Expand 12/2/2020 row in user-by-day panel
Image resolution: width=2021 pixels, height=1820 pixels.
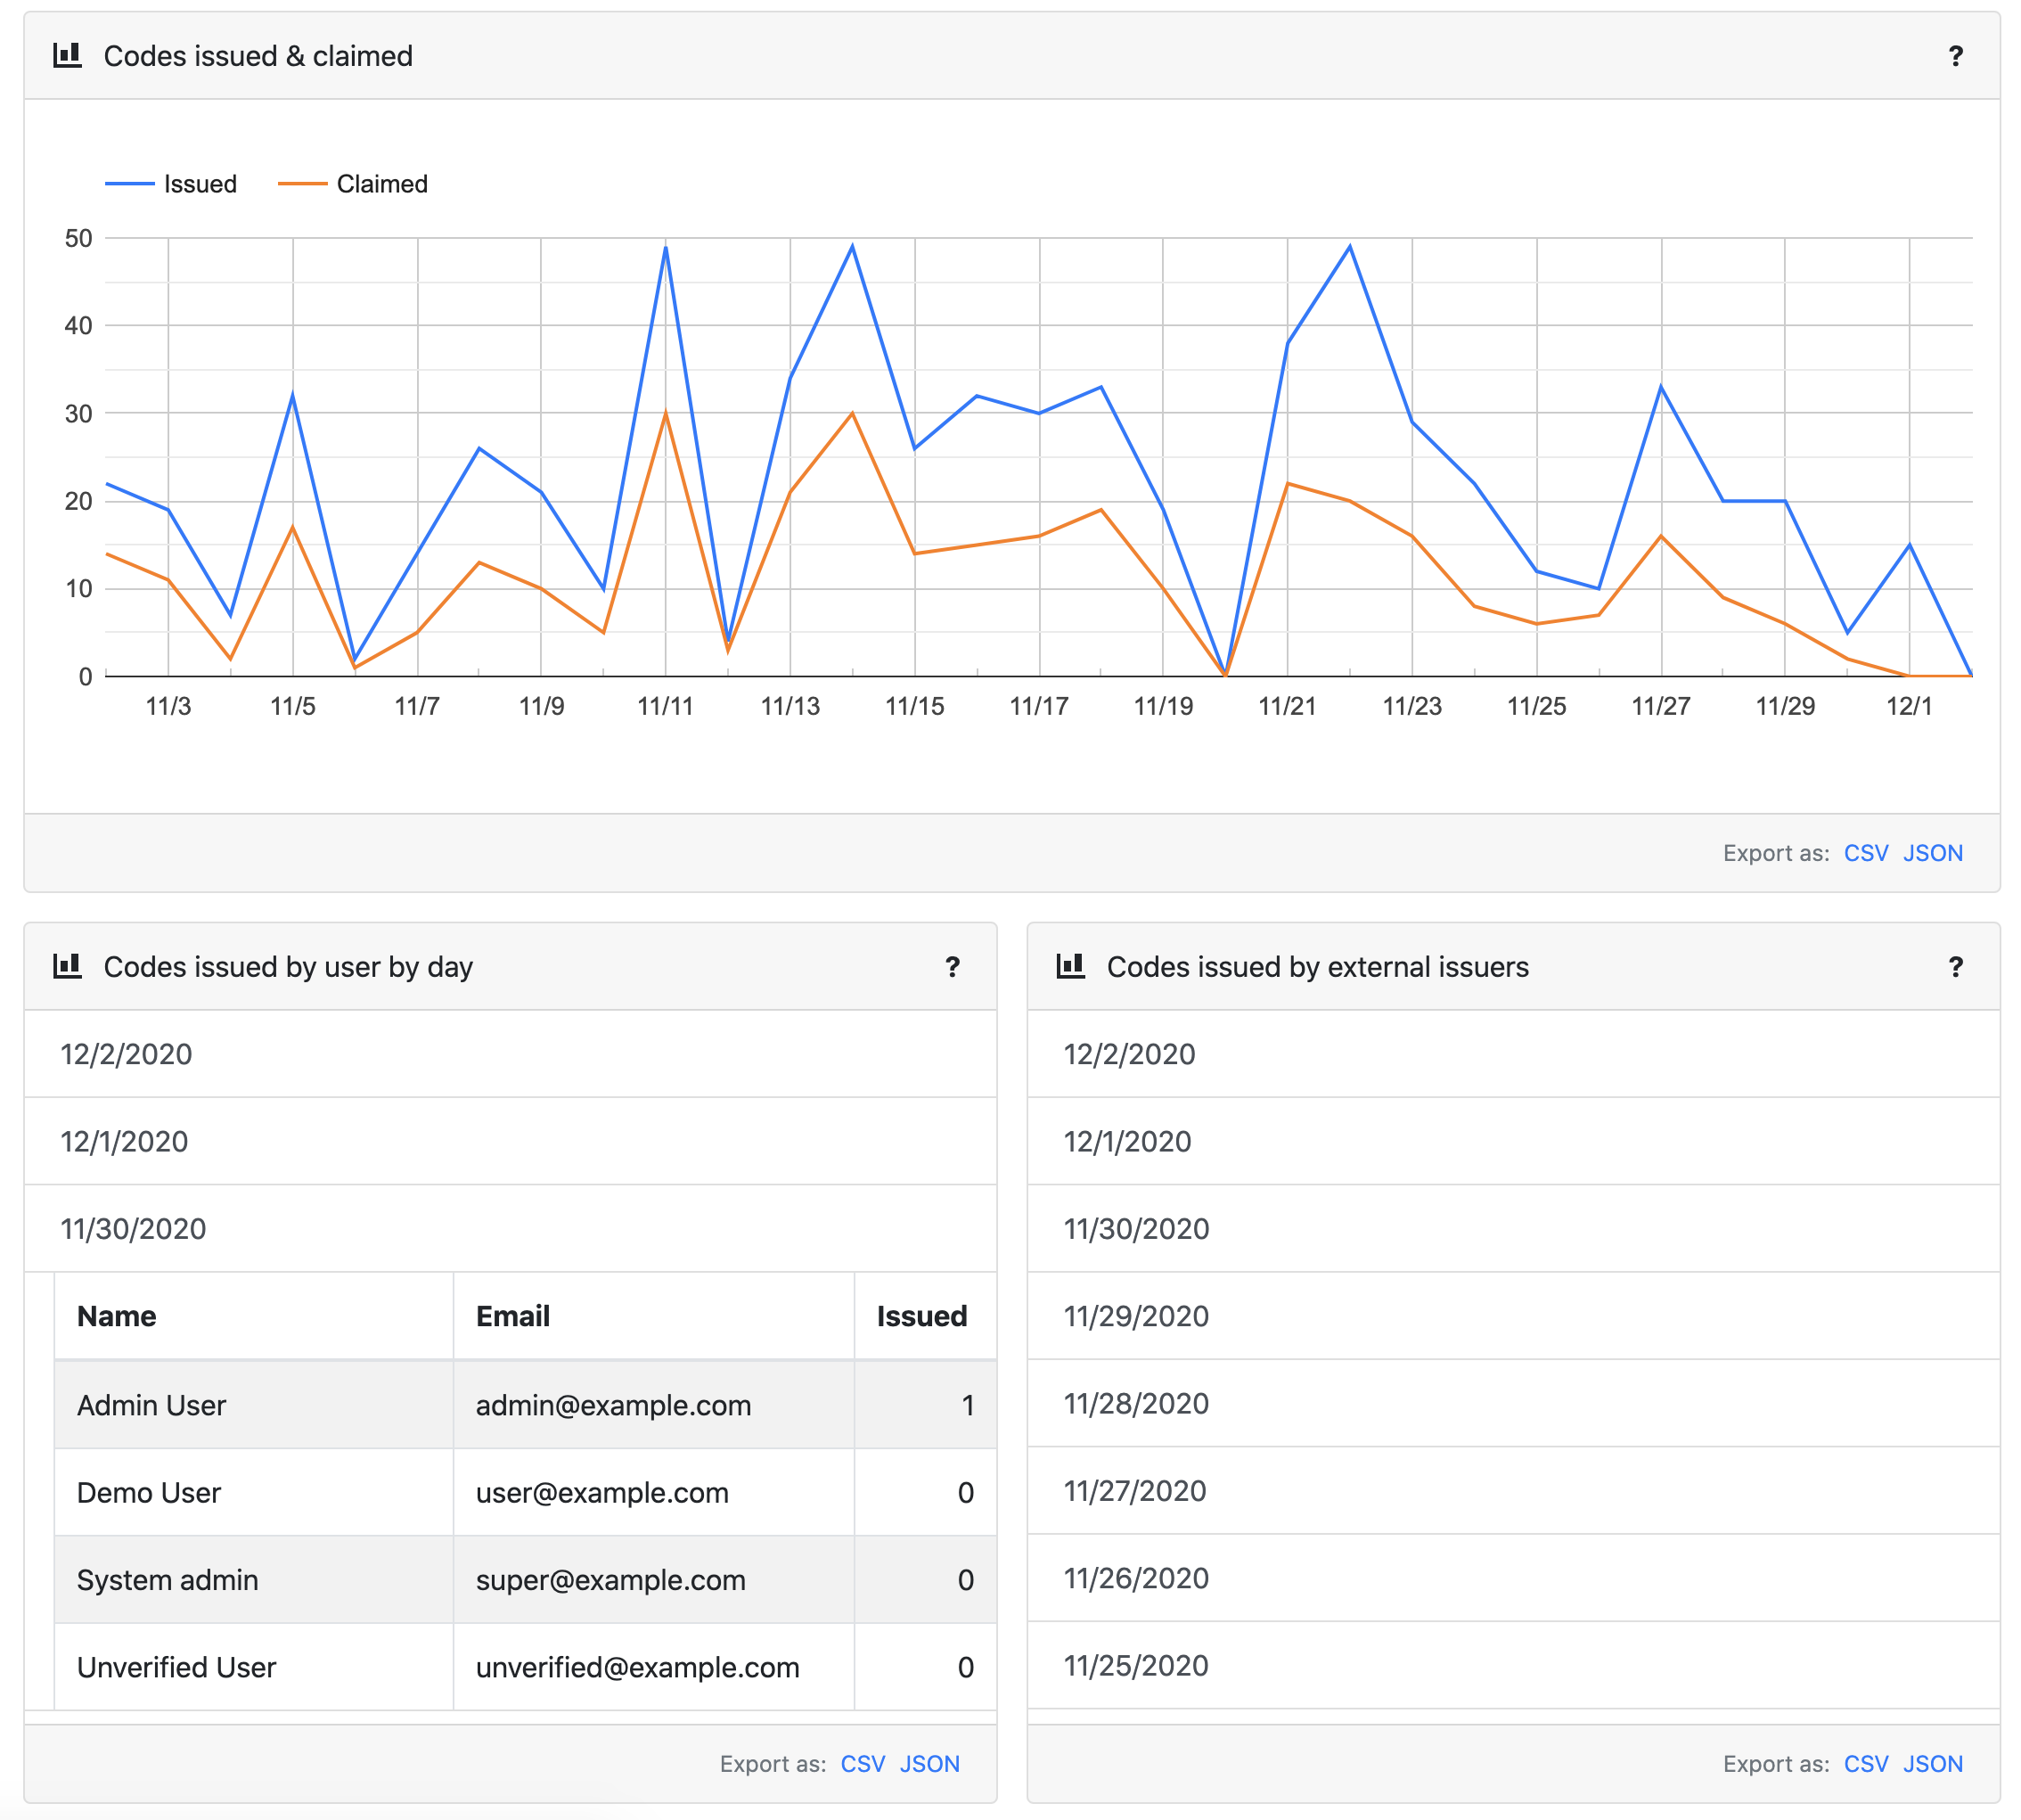point(126,1054)
